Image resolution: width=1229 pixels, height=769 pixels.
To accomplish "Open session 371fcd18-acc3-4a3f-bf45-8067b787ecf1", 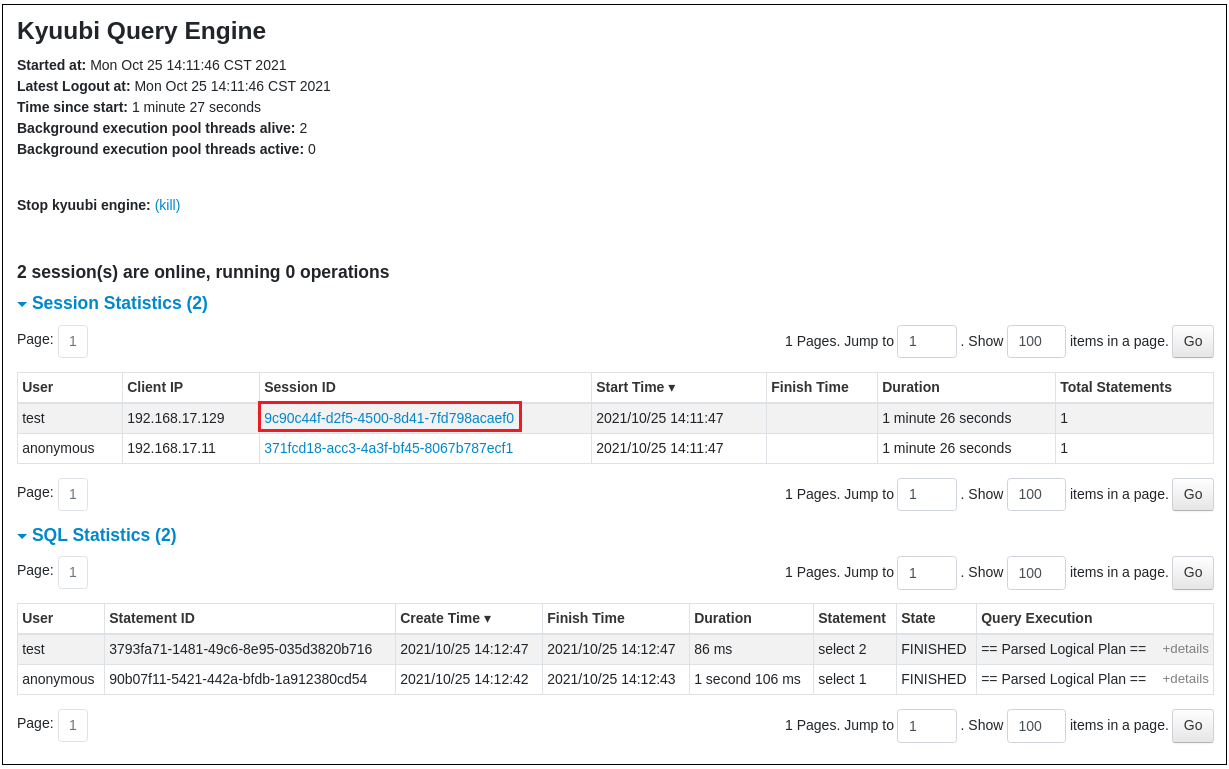I will [388, 448].
